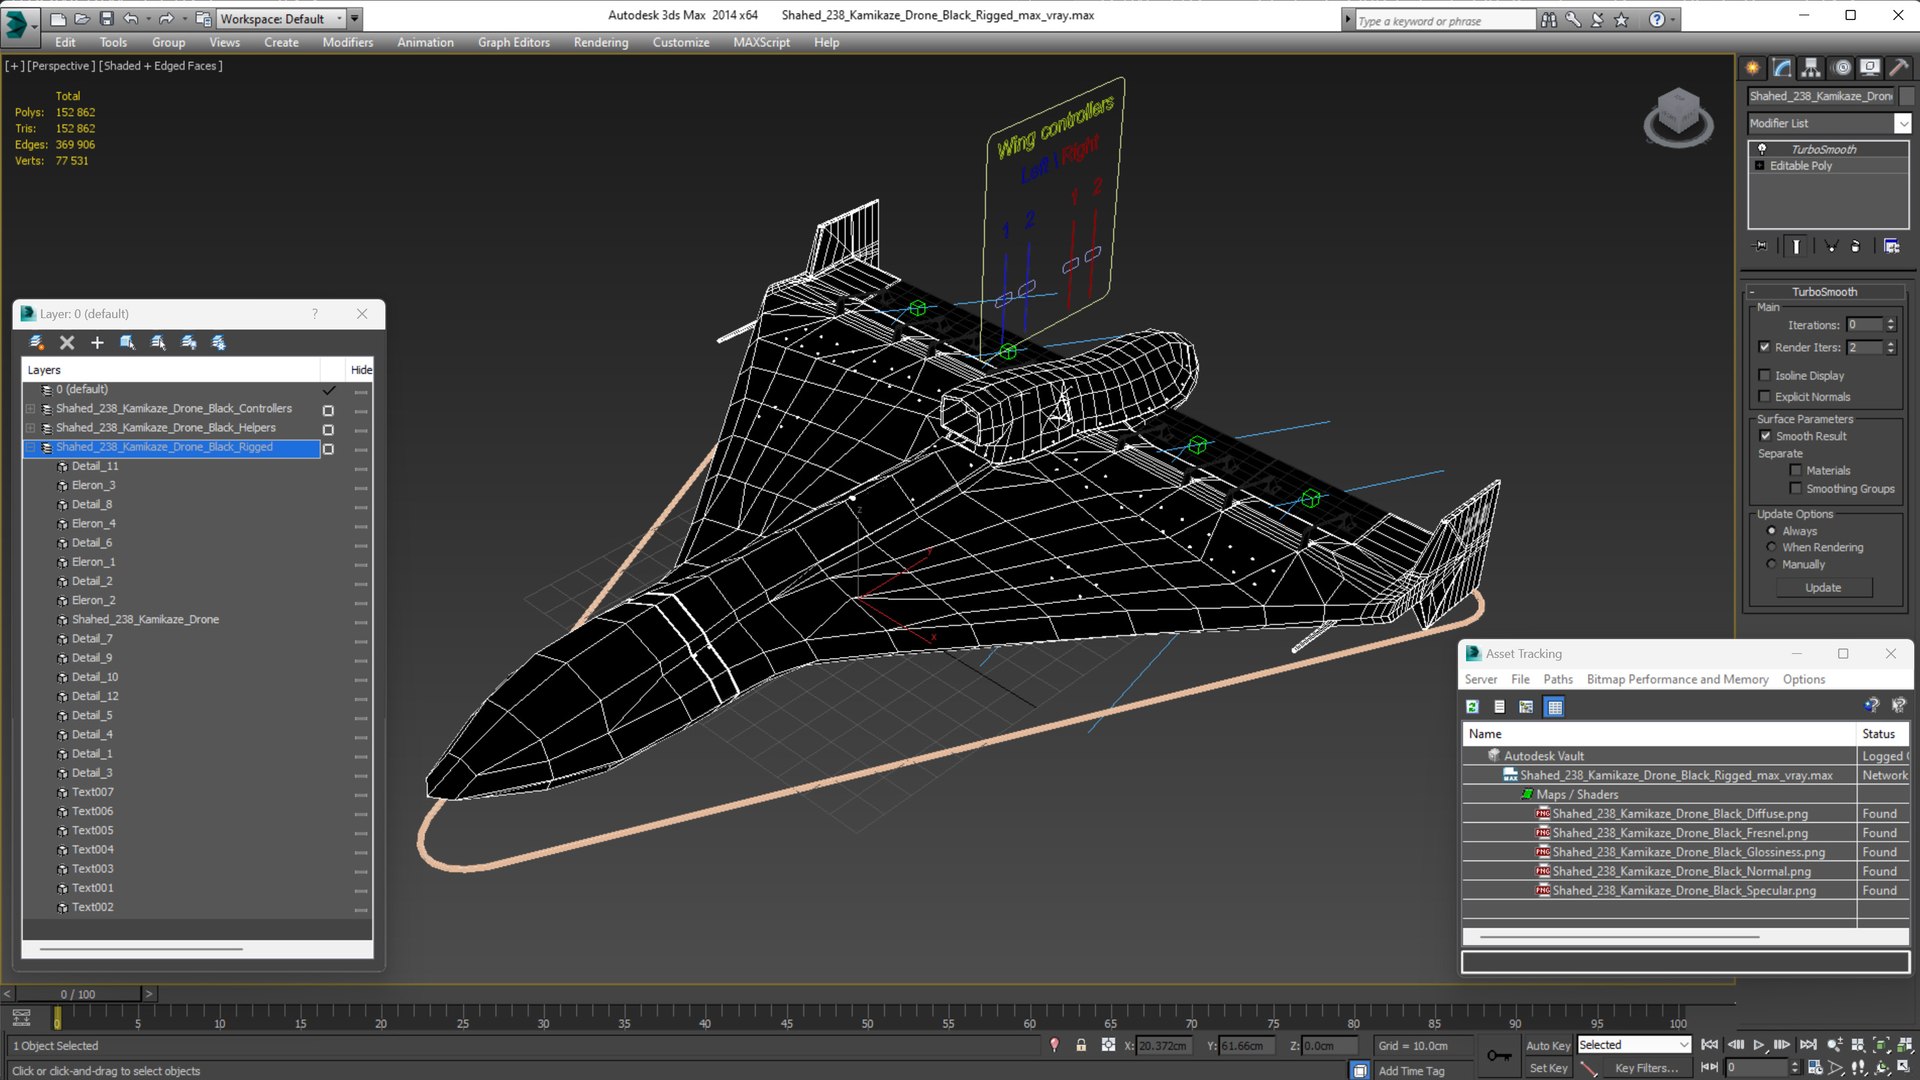1920x1080 pixels.
Task: Enable the Explicit Normals checkbox
Action: [x=1765, y=397]
